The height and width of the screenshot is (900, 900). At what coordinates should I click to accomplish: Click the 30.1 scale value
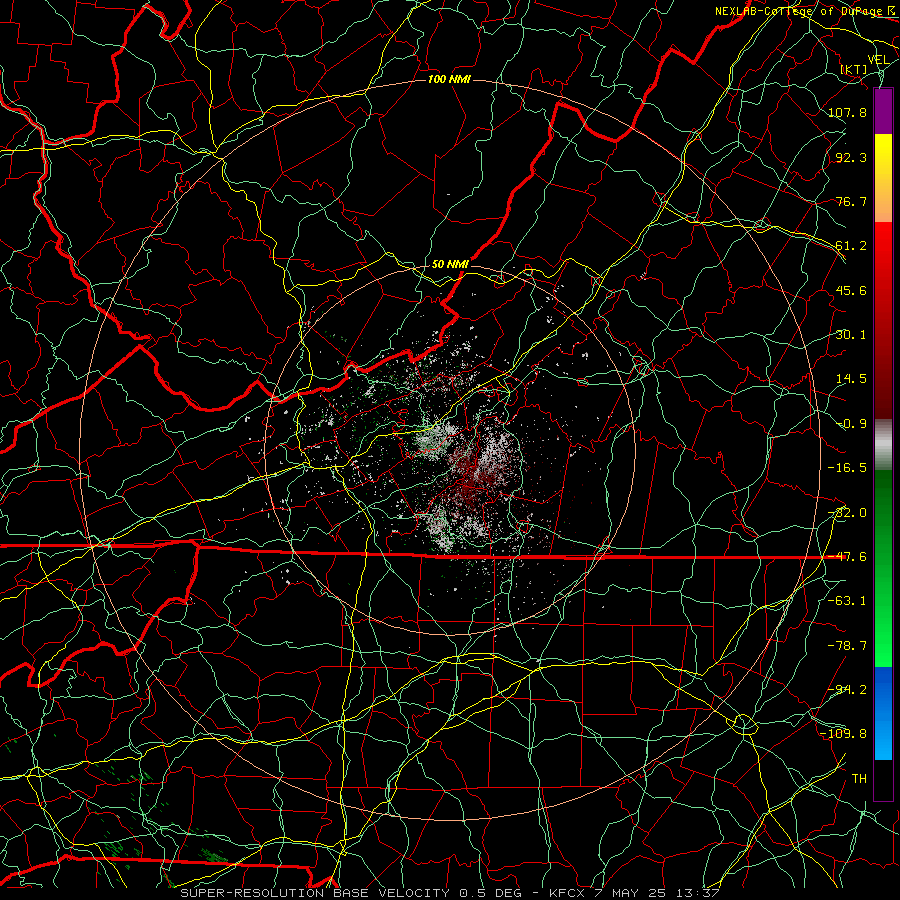[851, 335]
